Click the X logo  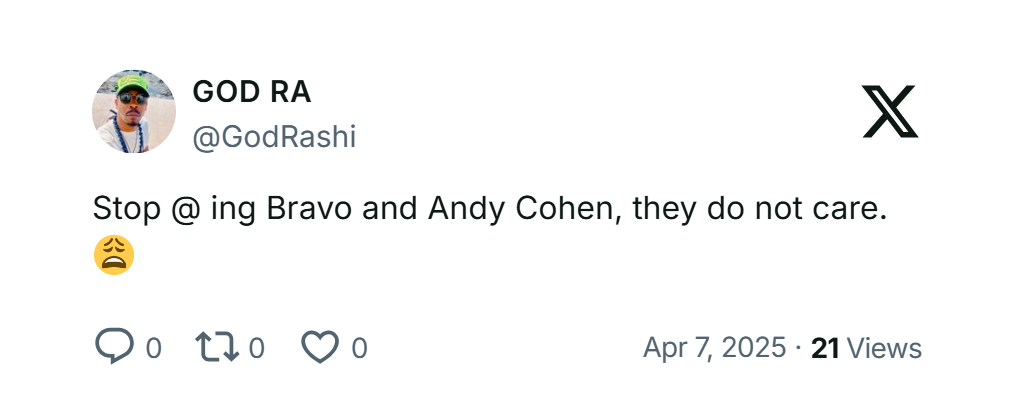[x=889, y=111]
